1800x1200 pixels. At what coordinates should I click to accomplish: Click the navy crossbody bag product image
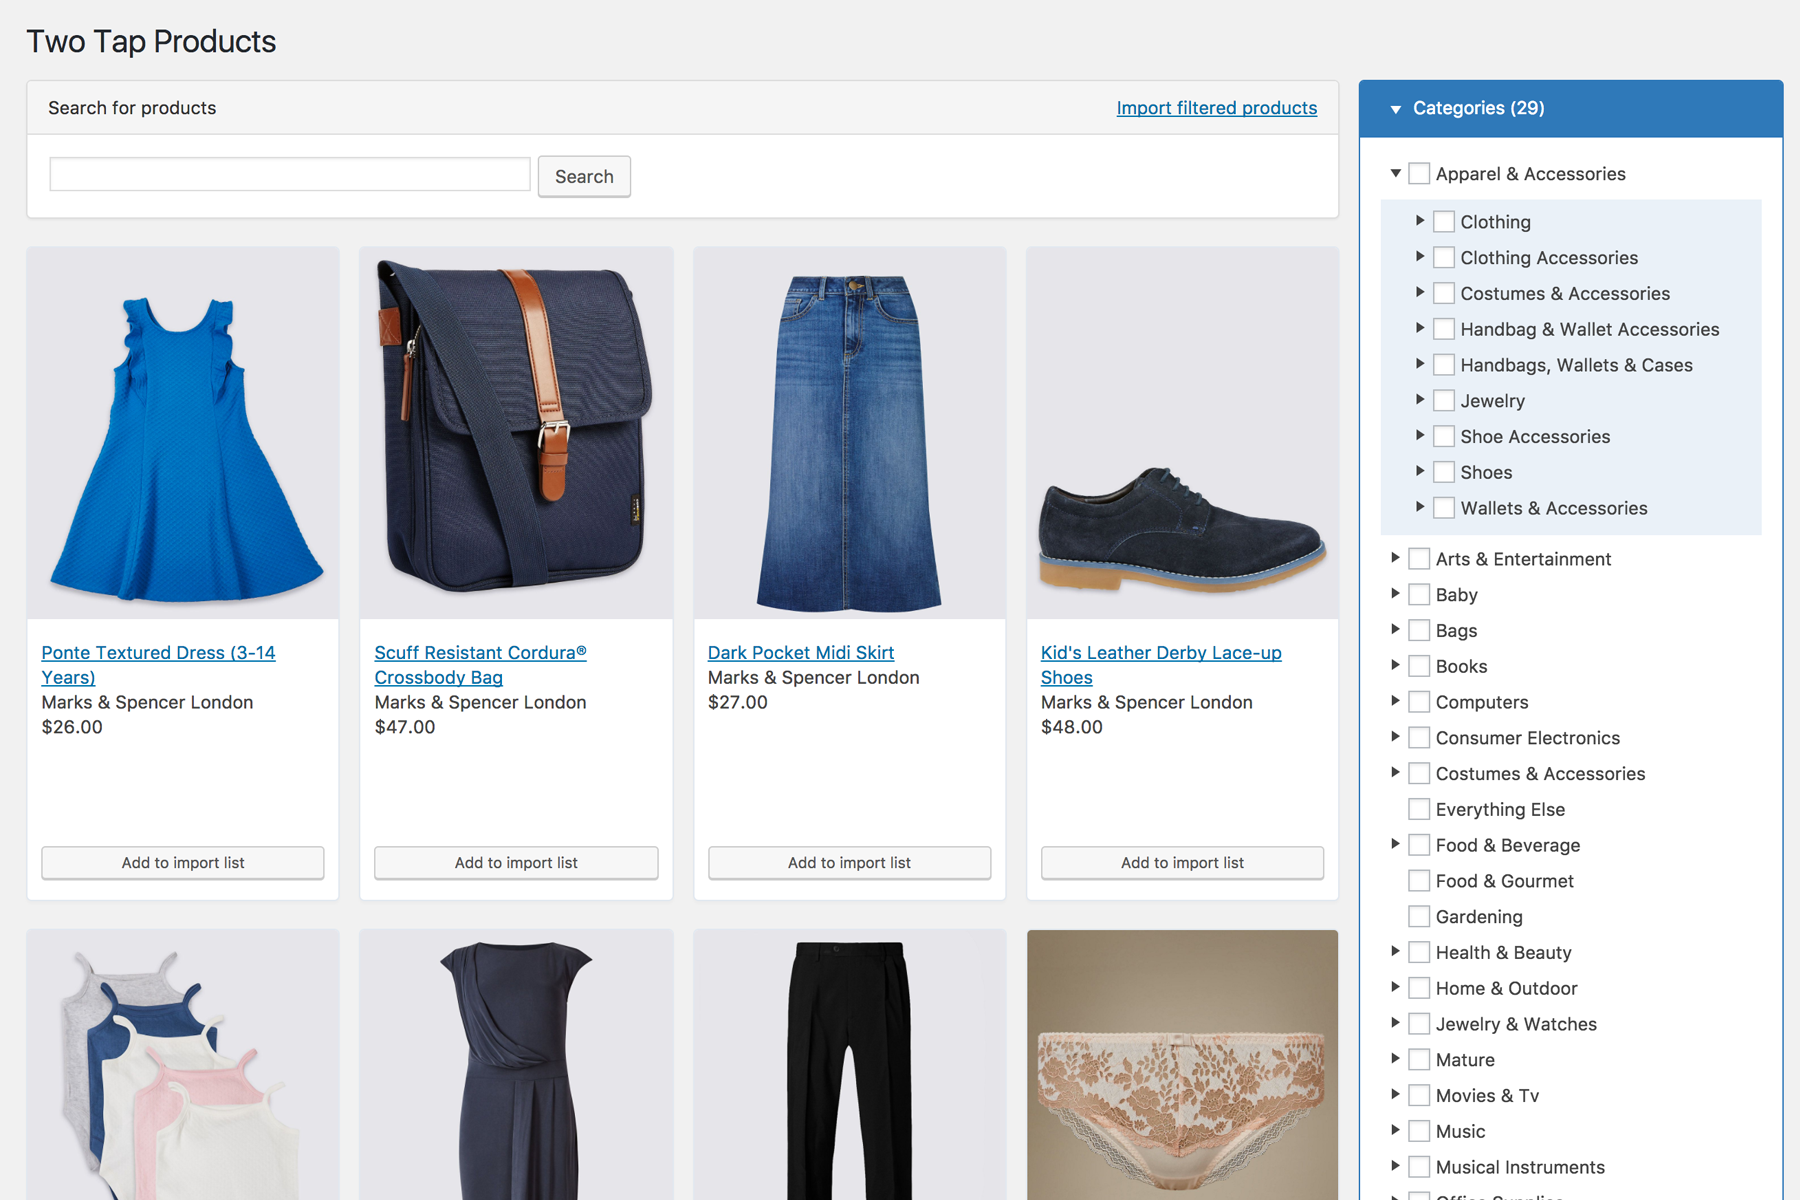pyautogui.click(x=516, y=433)
